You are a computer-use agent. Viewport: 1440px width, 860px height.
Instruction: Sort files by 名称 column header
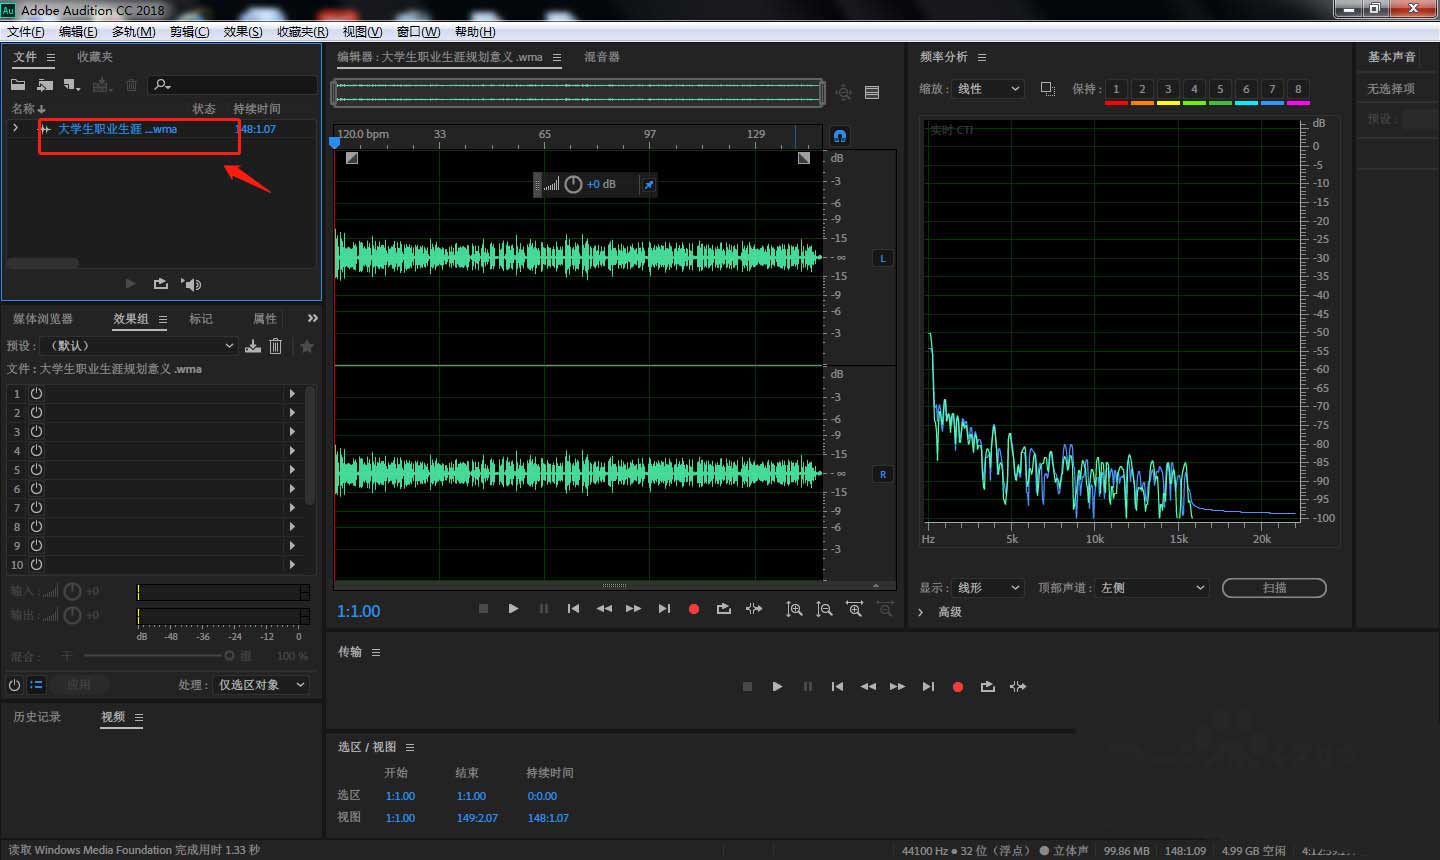pyautogui.click(x=28, y=108)
